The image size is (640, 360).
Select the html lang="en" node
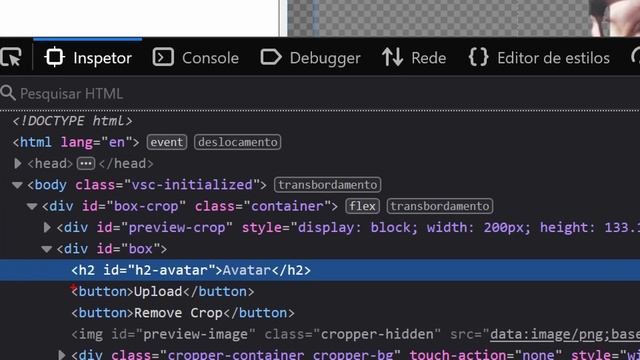click(x=76, y=142)
